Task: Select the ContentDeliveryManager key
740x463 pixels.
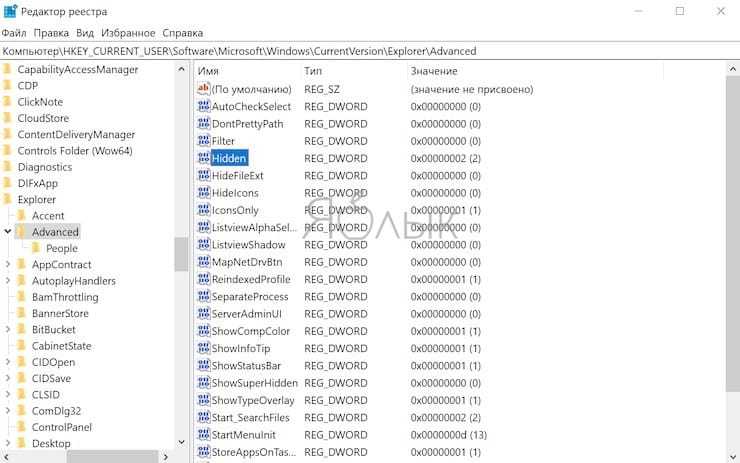Action: [x=76, y=135]
